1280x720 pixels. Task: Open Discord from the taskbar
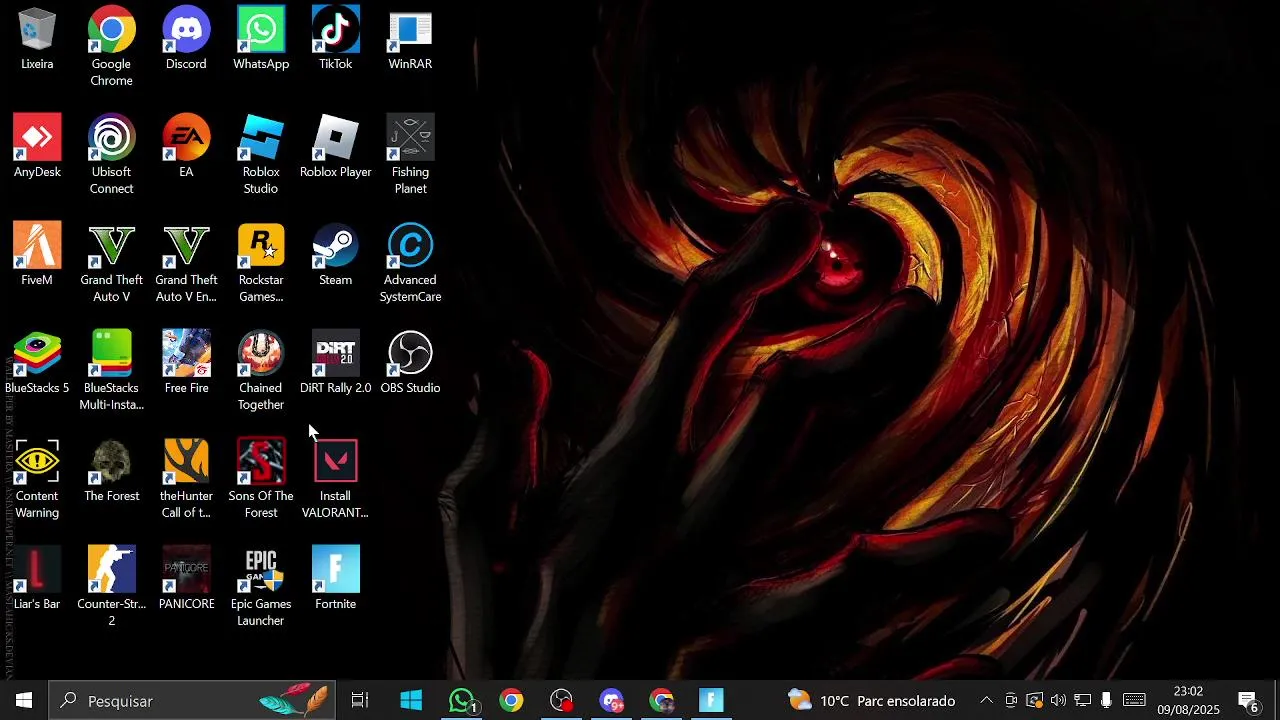tap(612, 700)
